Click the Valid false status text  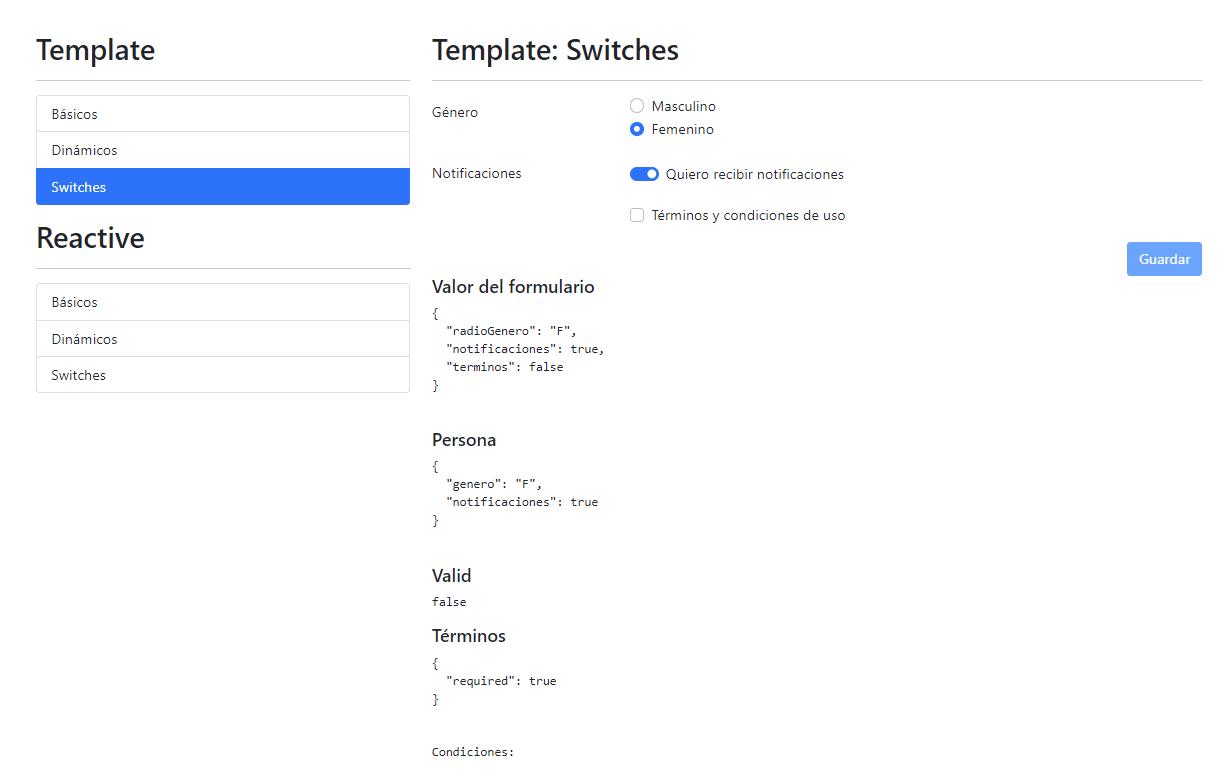click(448, 601)
